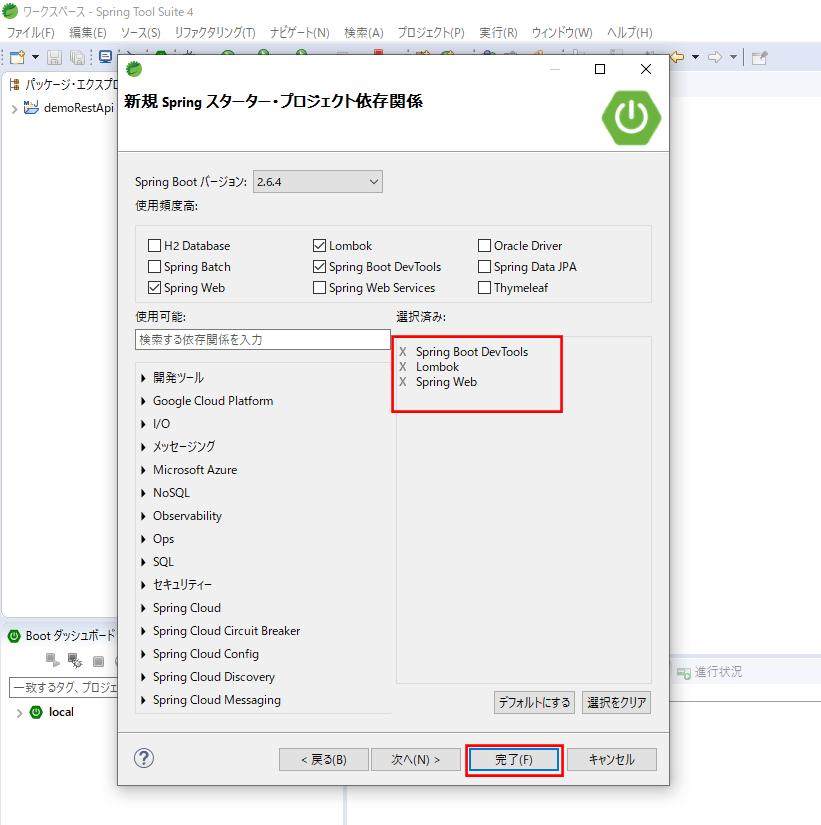Image resolution: width=821 pixels, height=825 pixels.
Task: Click the デフォルトにする button
Action: pyautogui.click(x=534, y=702)
